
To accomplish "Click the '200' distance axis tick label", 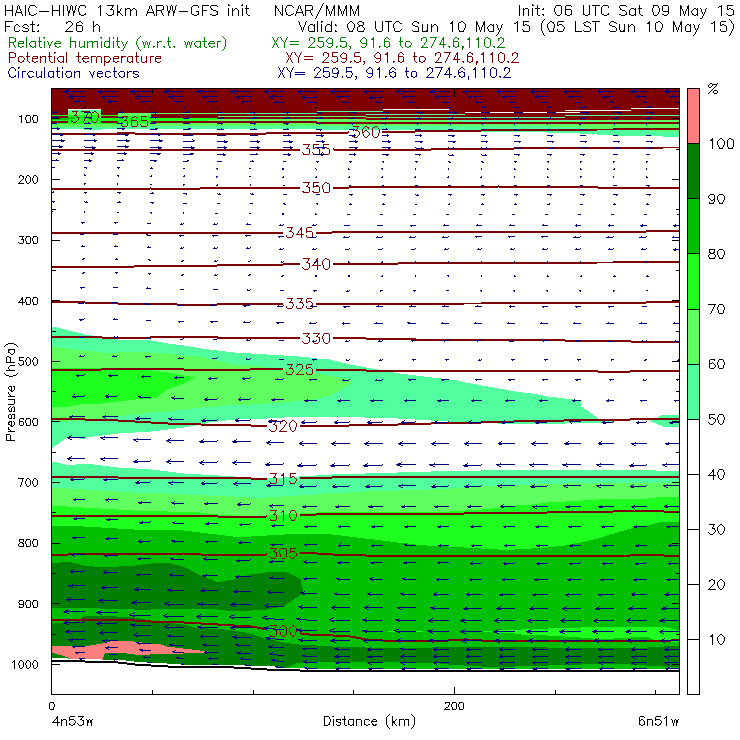I will (454, 706).
